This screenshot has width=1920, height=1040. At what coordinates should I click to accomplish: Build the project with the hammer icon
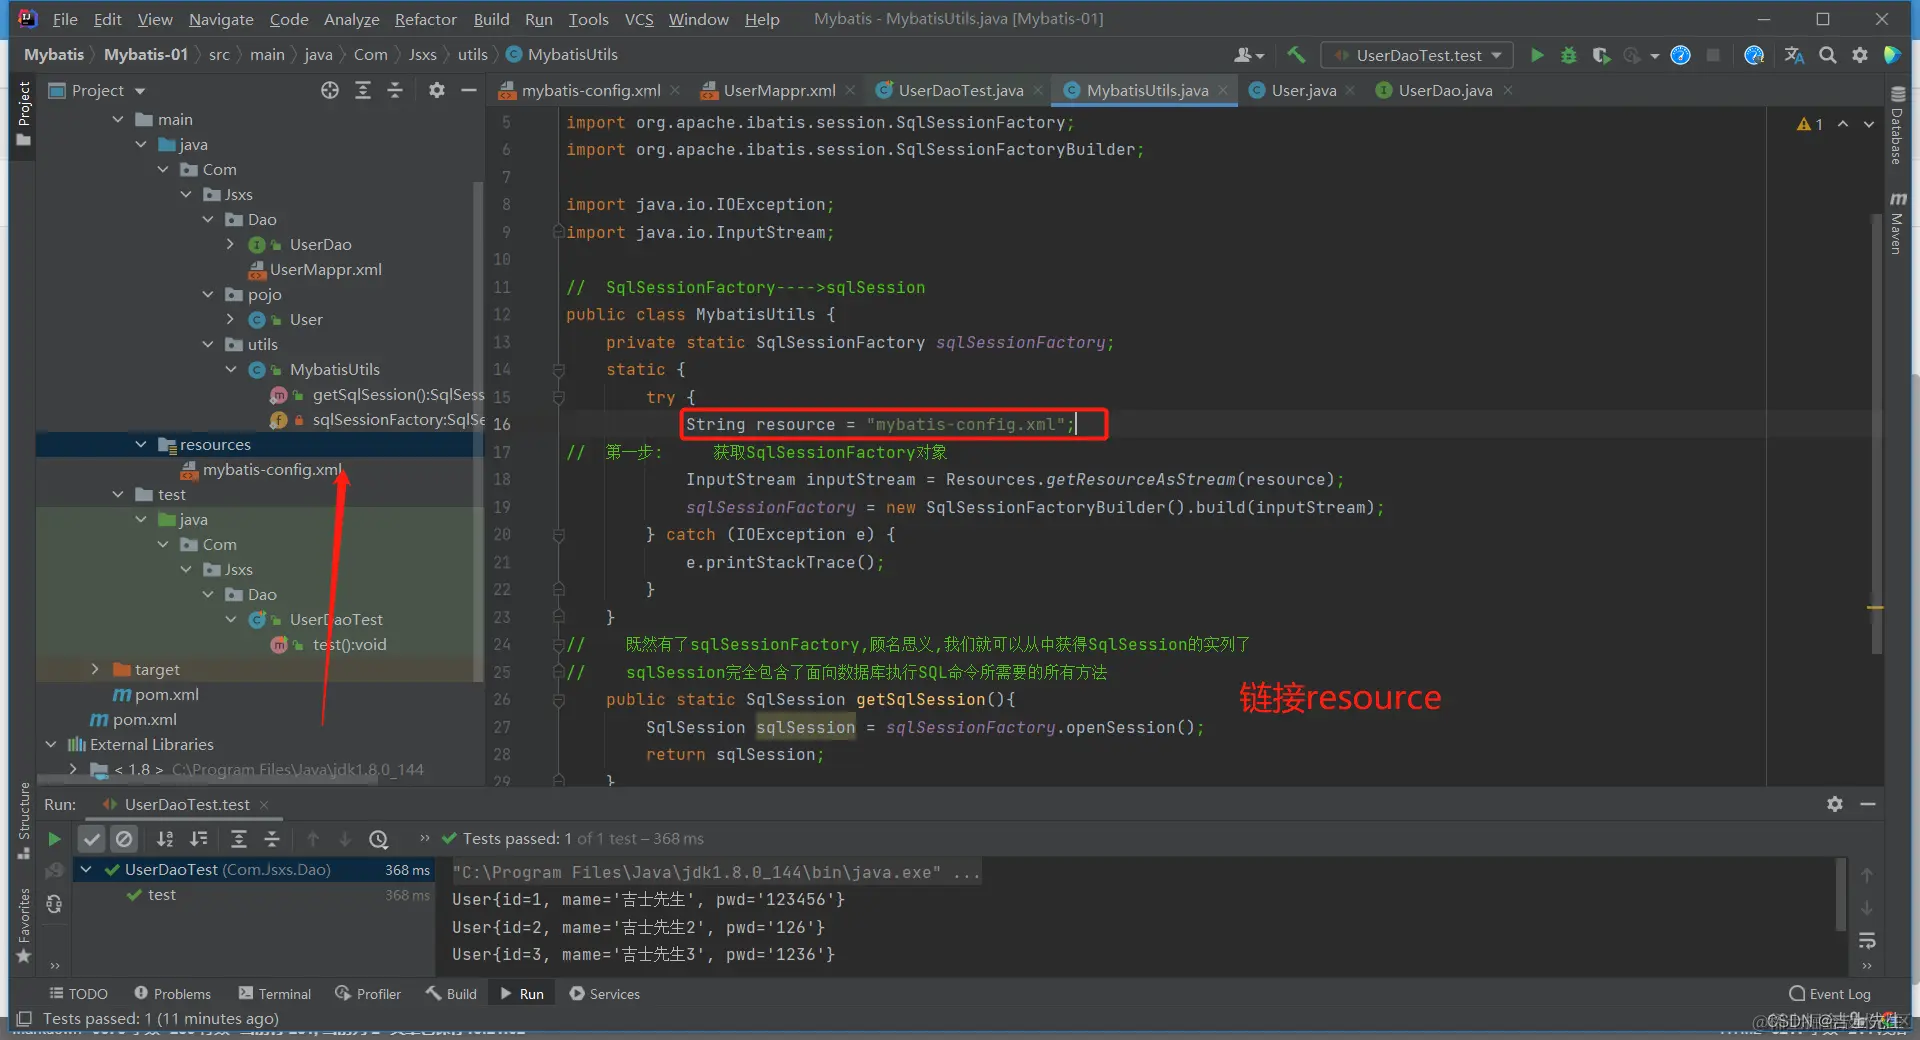coord(1297,55)
